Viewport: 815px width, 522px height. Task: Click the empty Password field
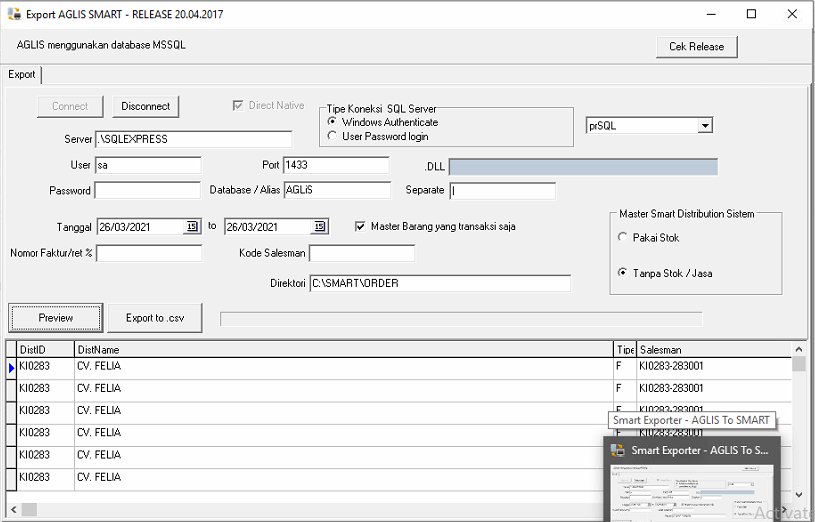pos(148,190)
